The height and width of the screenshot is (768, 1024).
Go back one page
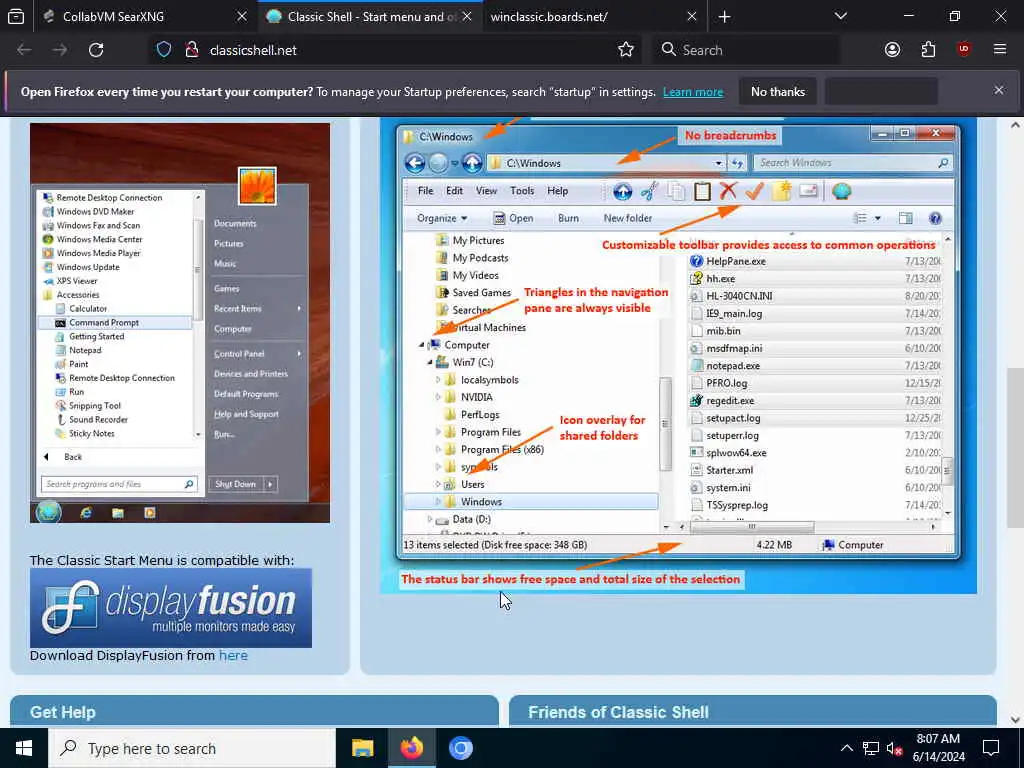(x=24, y=50)
